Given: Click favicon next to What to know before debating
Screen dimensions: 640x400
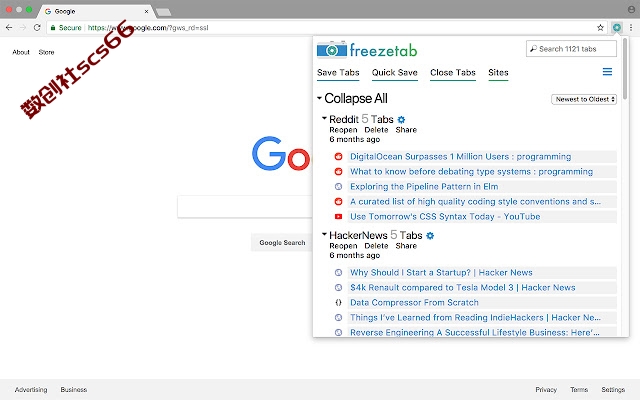Looking at the screenshot, I should tap(338, 171).
